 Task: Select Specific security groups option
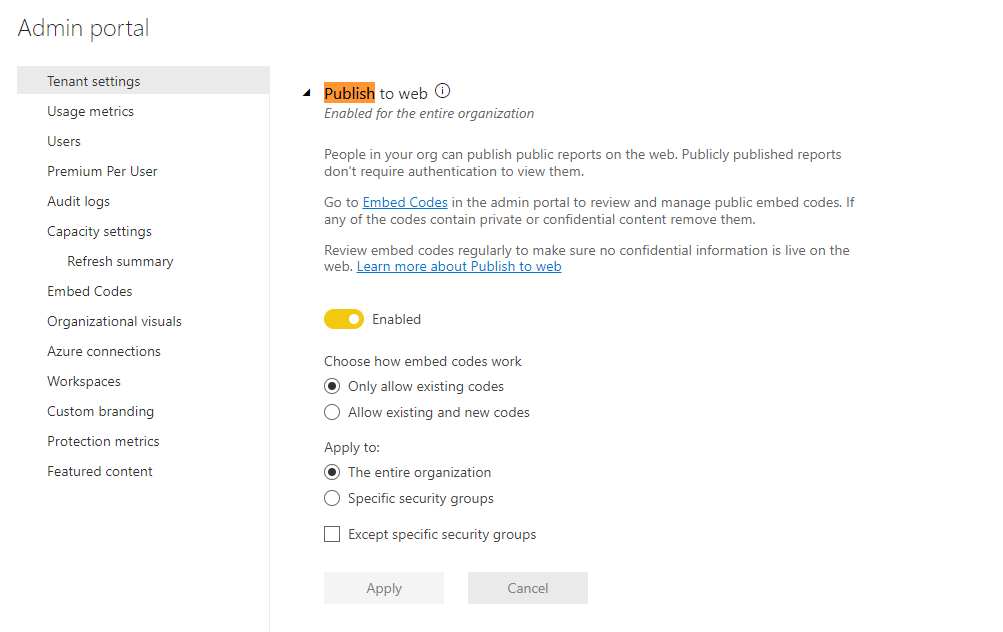click(332, 498)
